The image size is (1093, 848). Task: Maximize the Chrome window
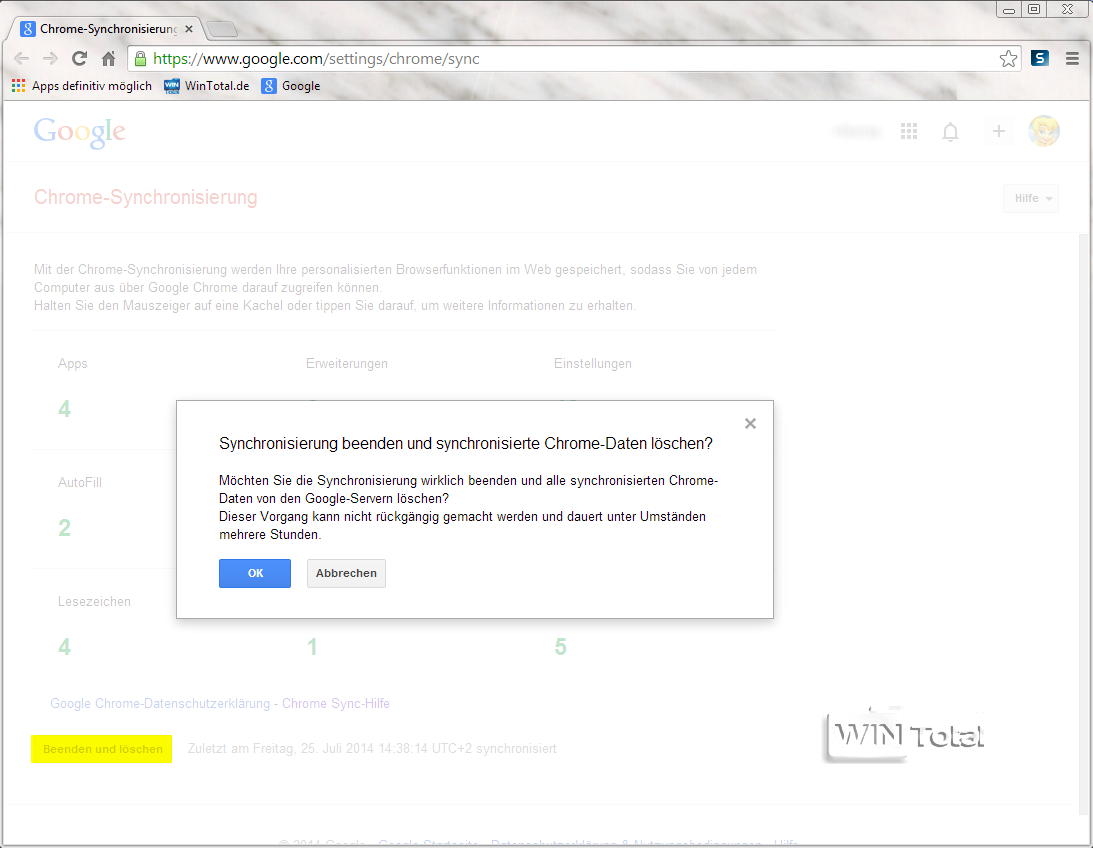[x=1034, y=10]
